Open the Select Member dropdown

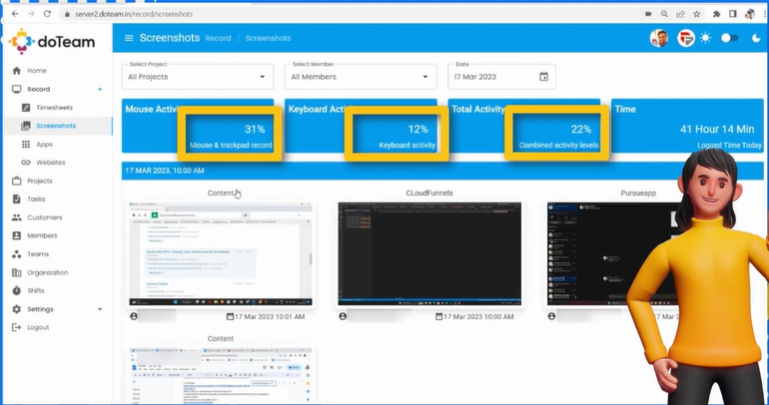360,77
